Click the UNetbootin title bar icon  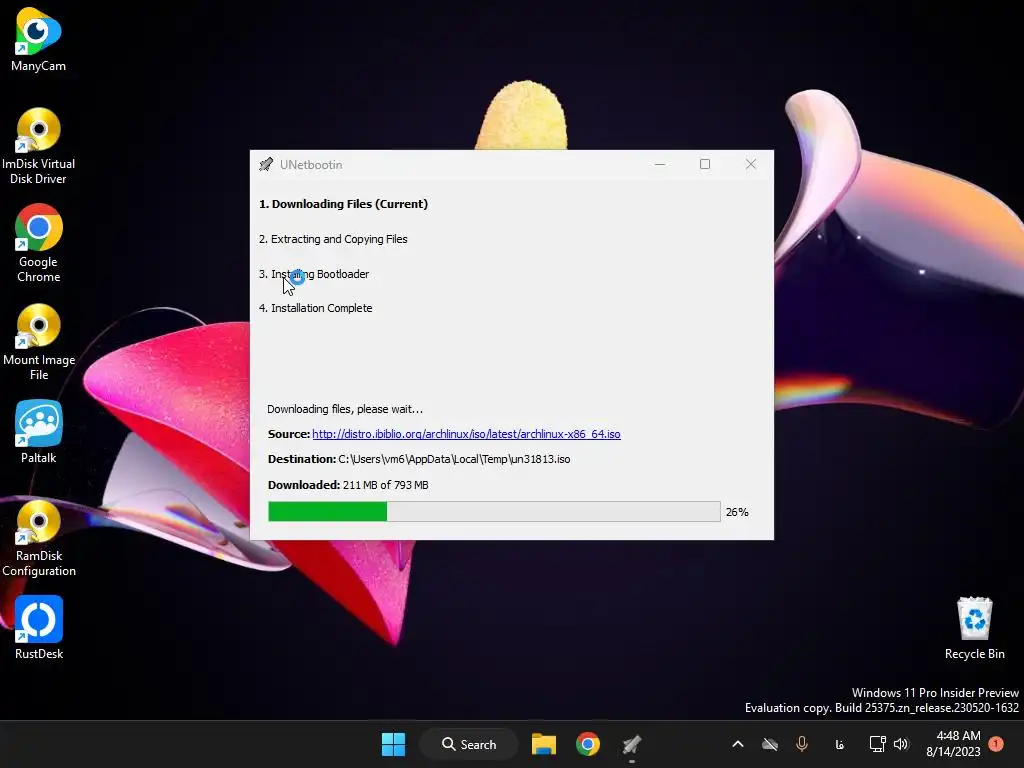(266, 165)
